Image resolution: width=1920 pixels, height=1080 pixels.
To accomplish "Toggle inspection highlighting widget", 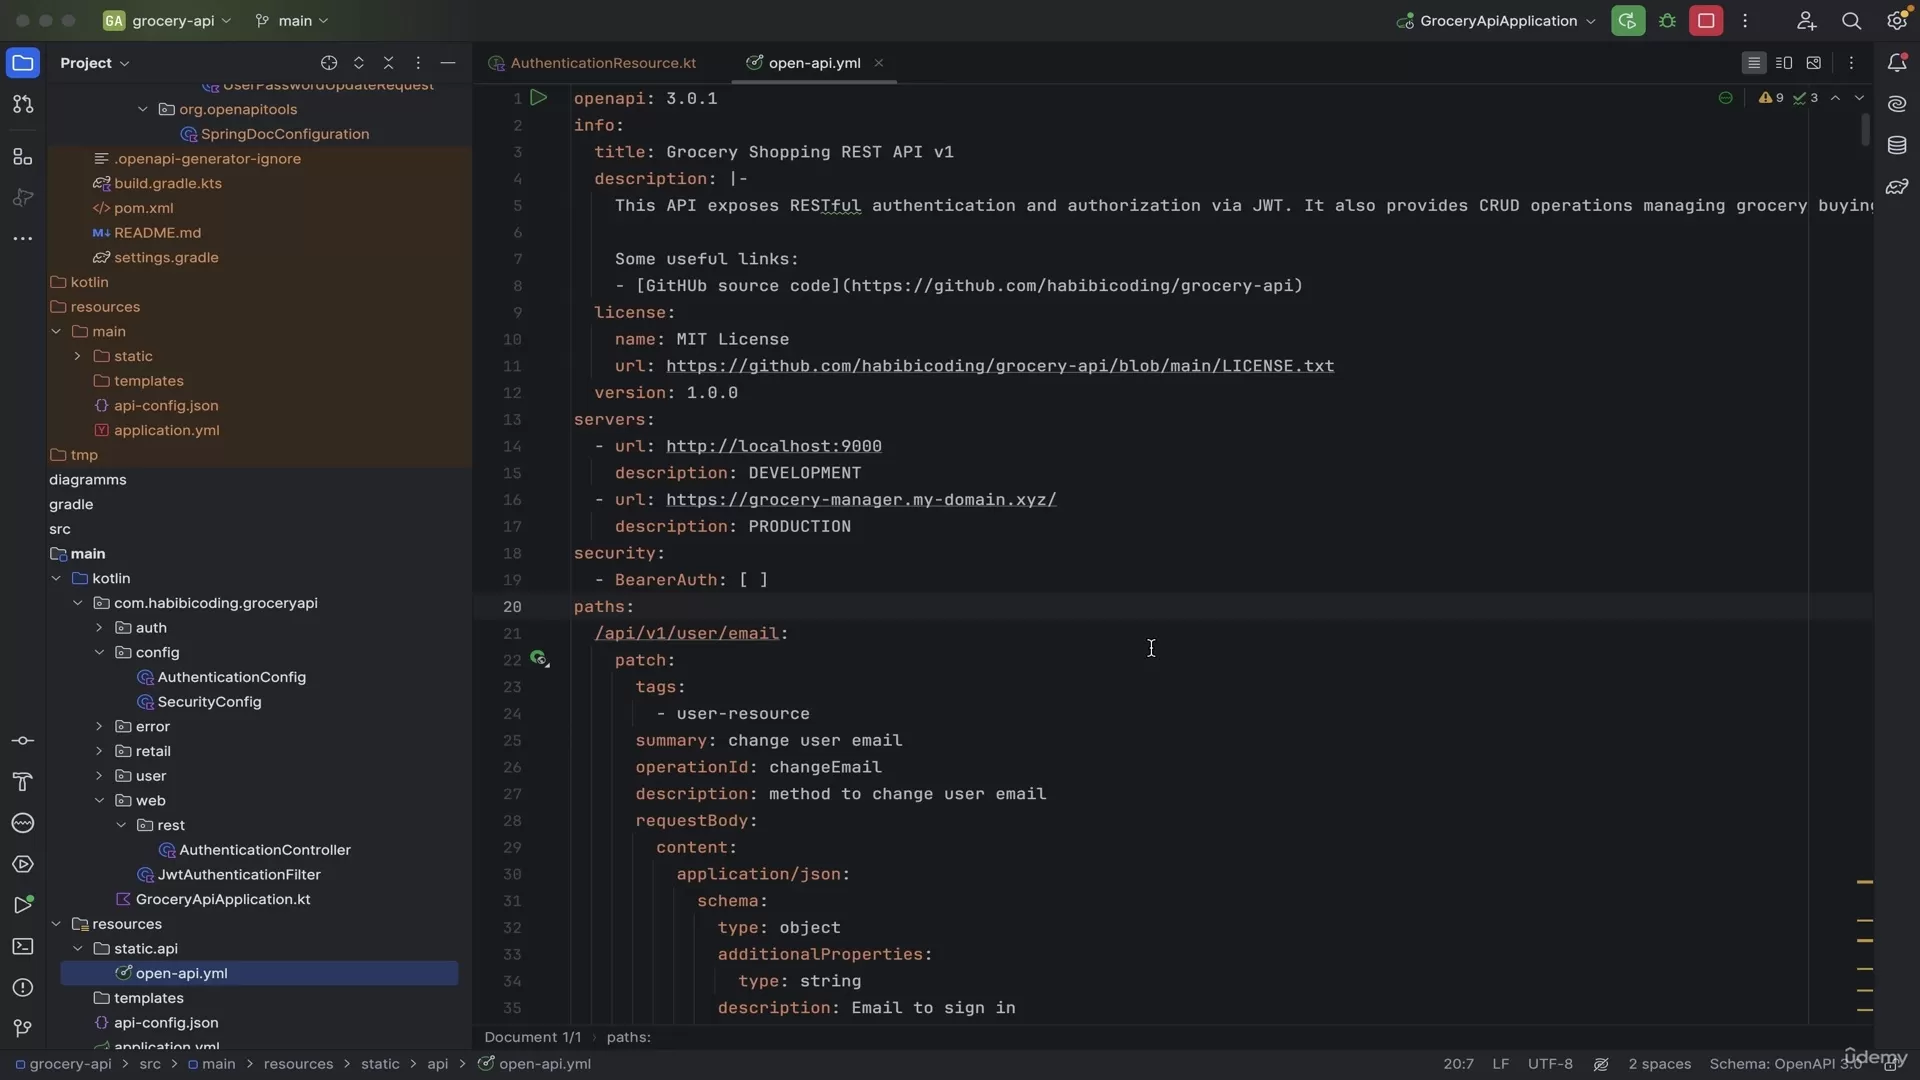I will point(1726,98).
